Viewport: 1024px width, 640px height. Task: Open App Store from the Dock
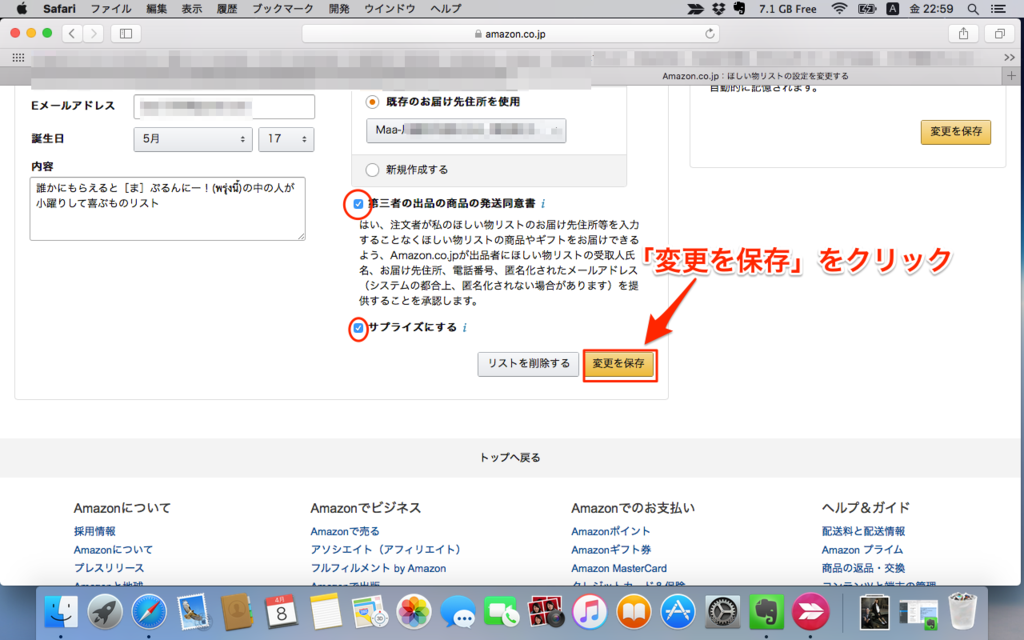[678, 612]
